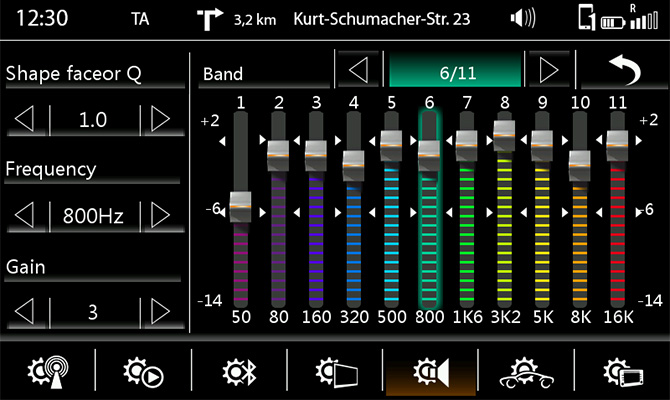Open media playback settings icon

pos(143,374)
